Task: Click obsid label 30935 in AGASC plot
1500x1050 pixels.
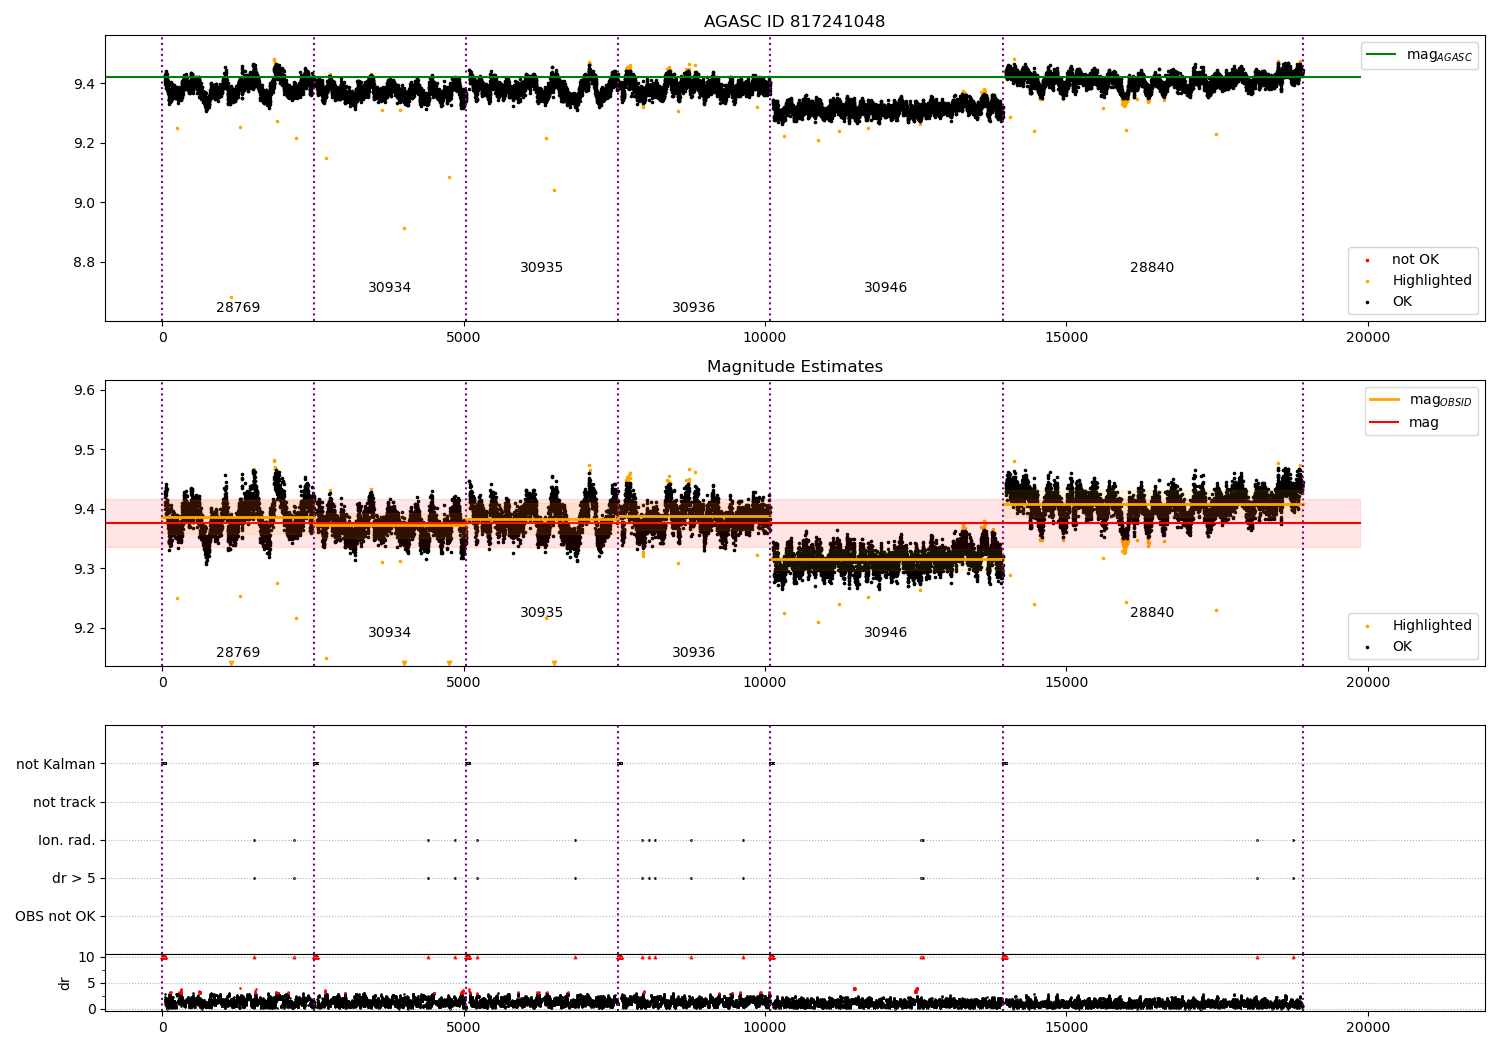Action: coord(542,268)
